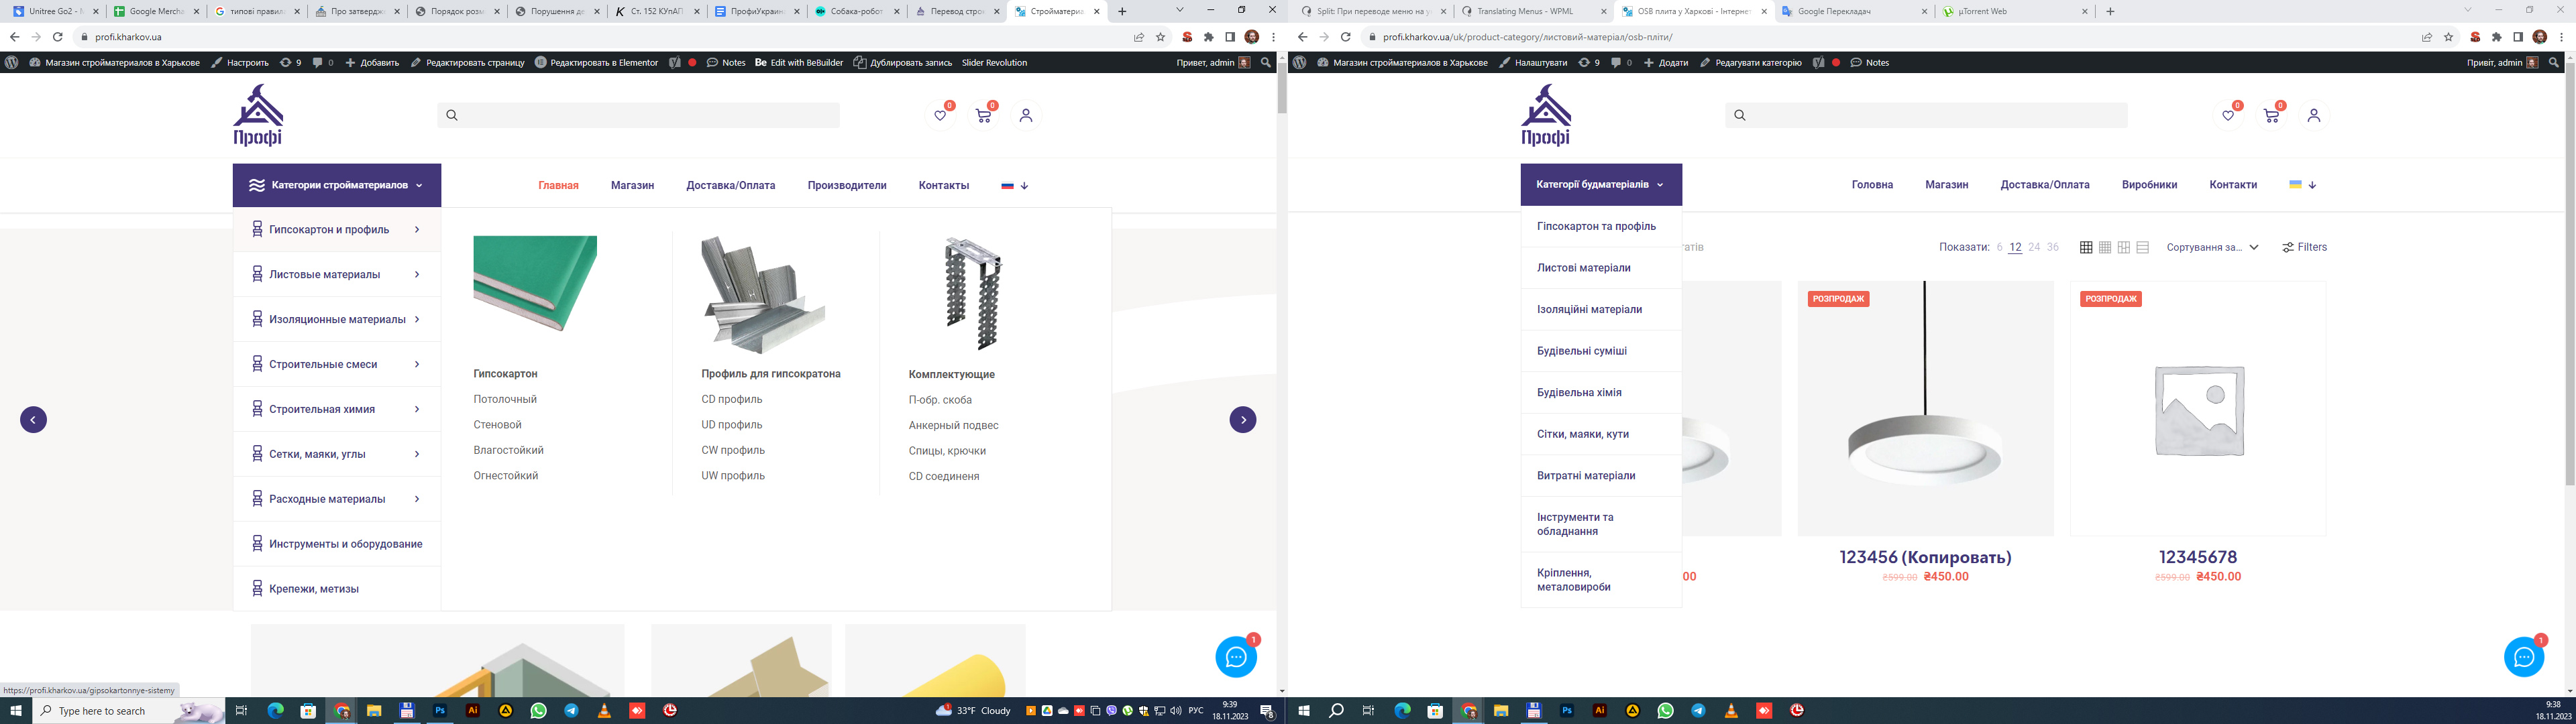Screen dimensions: 2576x724
Task: Open the Виробники menu item
Action: [x=2149, y=185]
